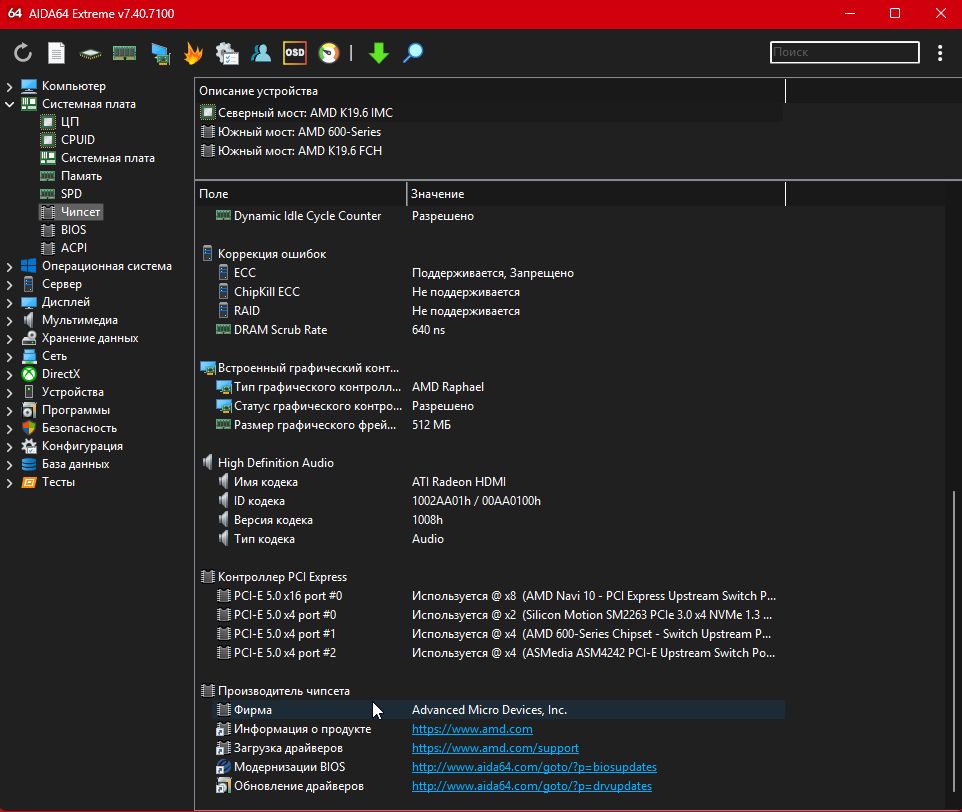Viewport: 962px width, 812px height.
Task: Select the CPUID tree item
Action: click(x=78, y=140)
